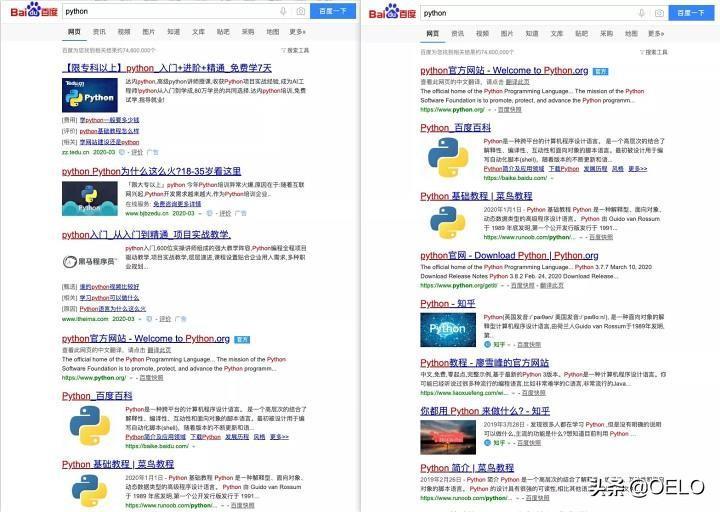This screenshot has width=720, height=512.
Task: Open 'python官方网站 - Welcome to Python.org' on right page
Action: pos(504,71)
